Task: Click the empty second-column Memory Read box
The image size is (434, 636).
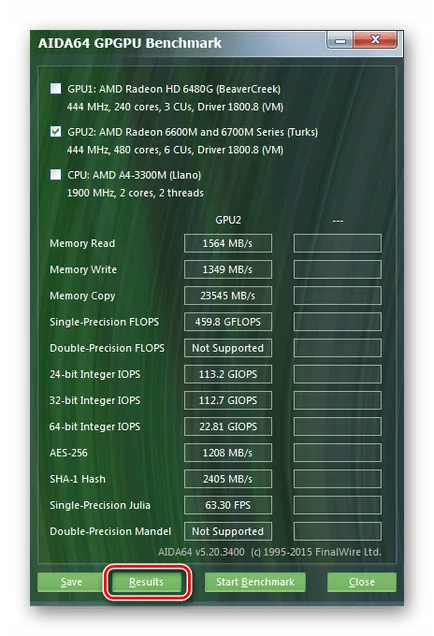Action: [337, 243]
